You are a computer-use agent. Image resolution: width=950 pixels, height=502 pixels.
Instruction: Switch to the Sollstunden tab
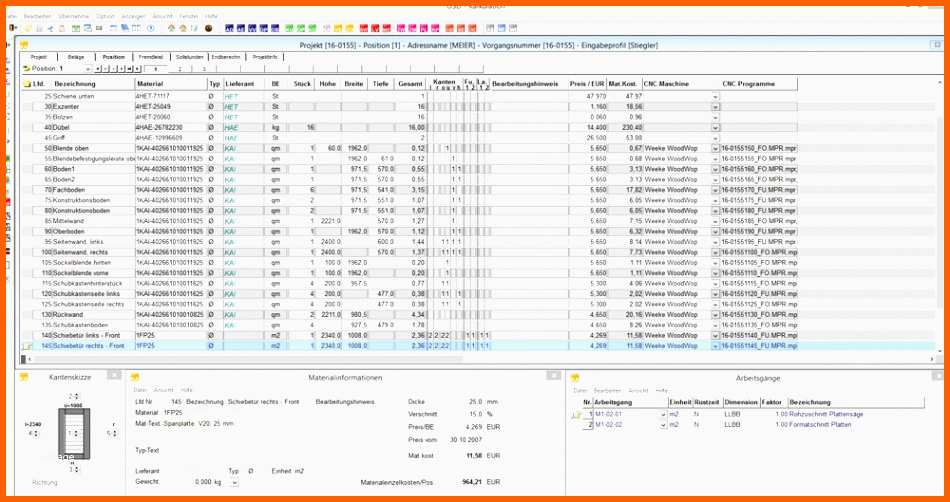[x=190, y=56]
